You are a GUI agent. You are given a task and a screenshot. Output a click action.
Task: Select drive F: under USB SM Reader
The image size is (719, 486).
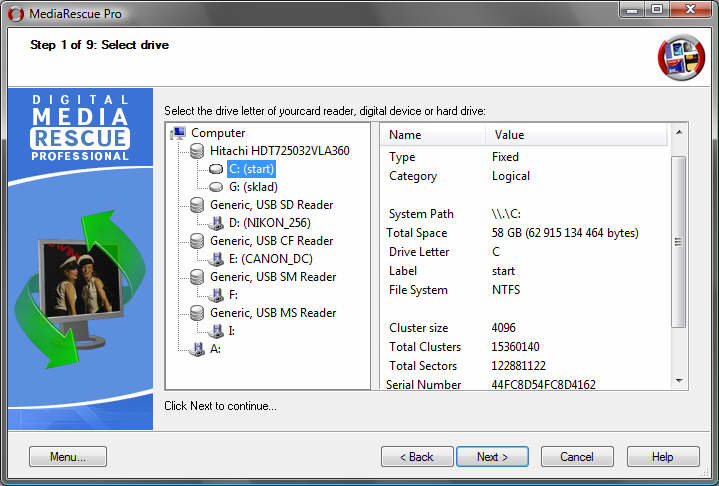pyautogui.click(x=233, y=295)
